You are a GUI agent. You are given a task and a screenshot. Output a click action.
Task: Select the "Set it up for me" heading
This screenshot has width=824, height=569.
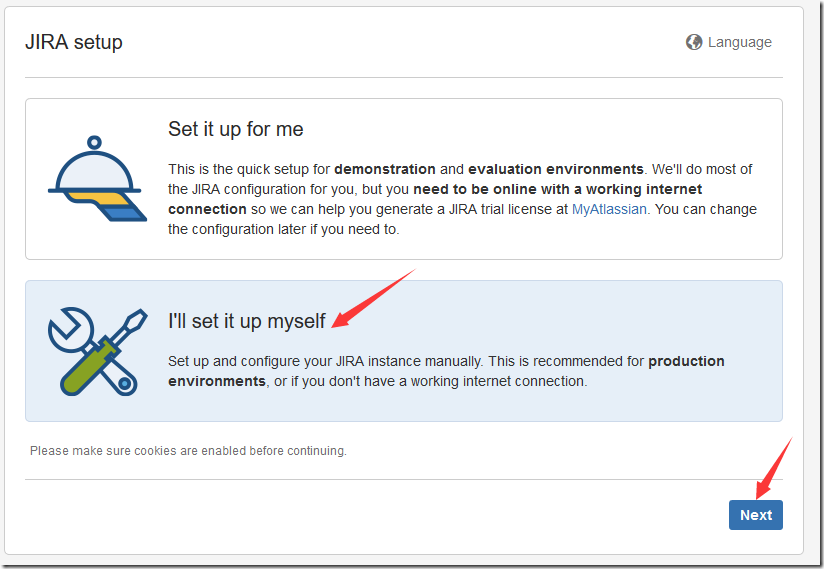pyautogui.click(x=235, y=129)
